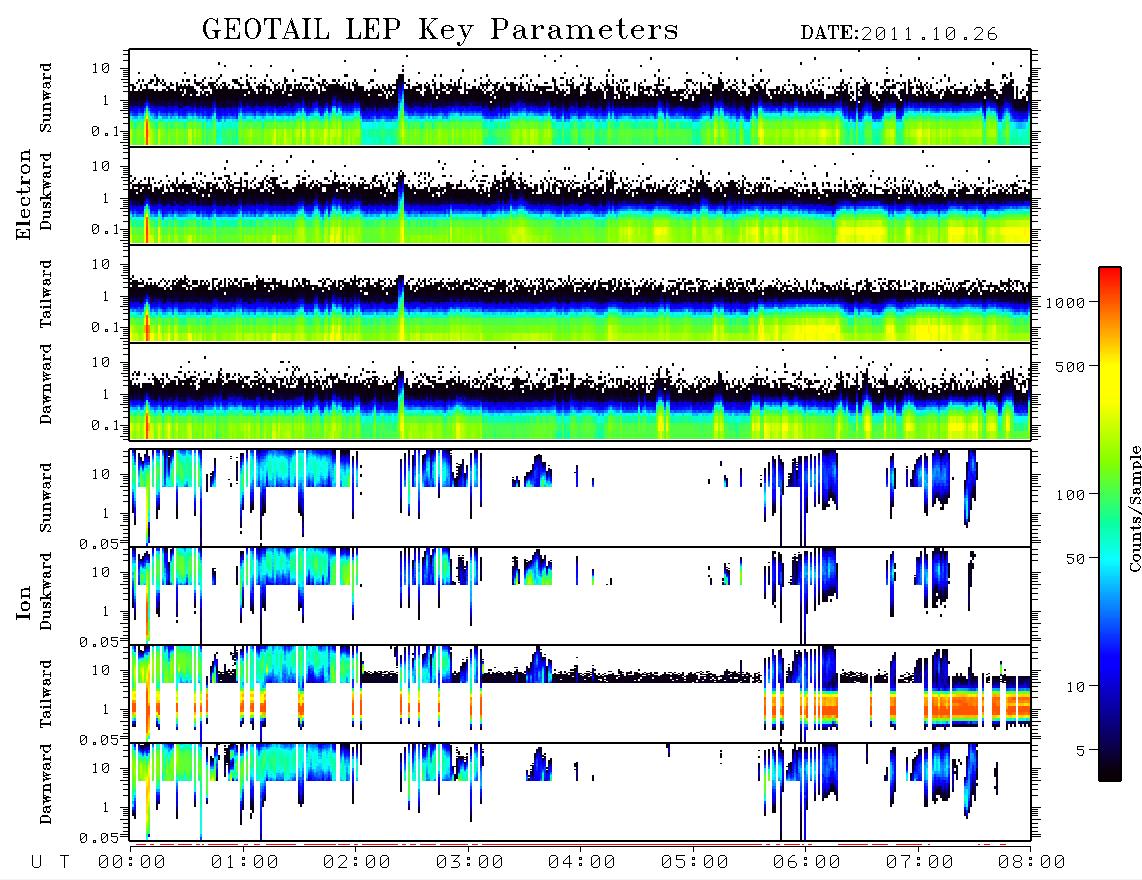Click the Counts/Sample colorbar title
Image resolution: width=1142 pixels, height=880 pixels.
(x=1134, y=508)
